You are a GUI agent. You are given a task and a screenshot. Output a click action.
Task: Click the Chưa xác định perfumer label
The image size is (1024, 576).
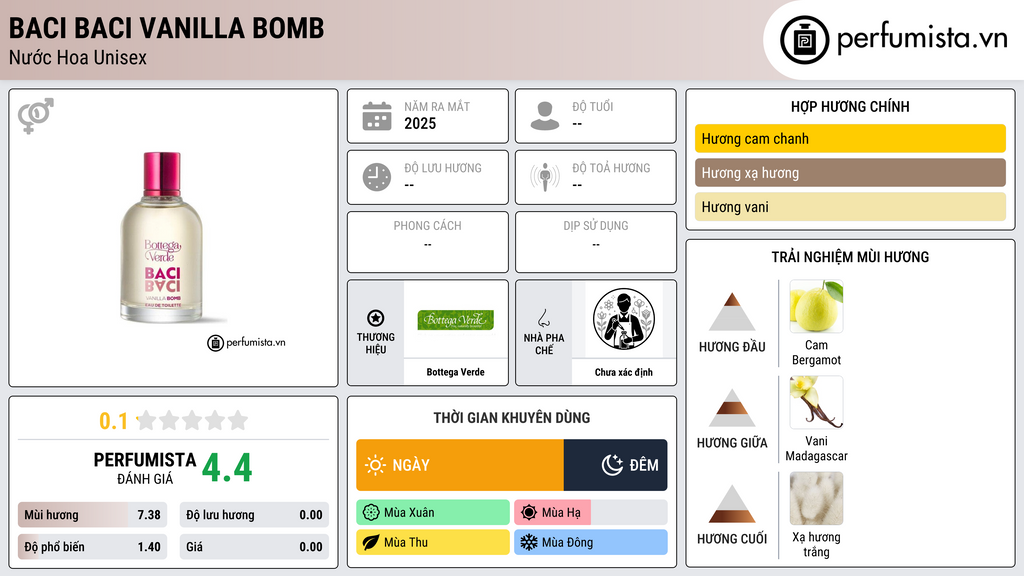tap(624, 372)
